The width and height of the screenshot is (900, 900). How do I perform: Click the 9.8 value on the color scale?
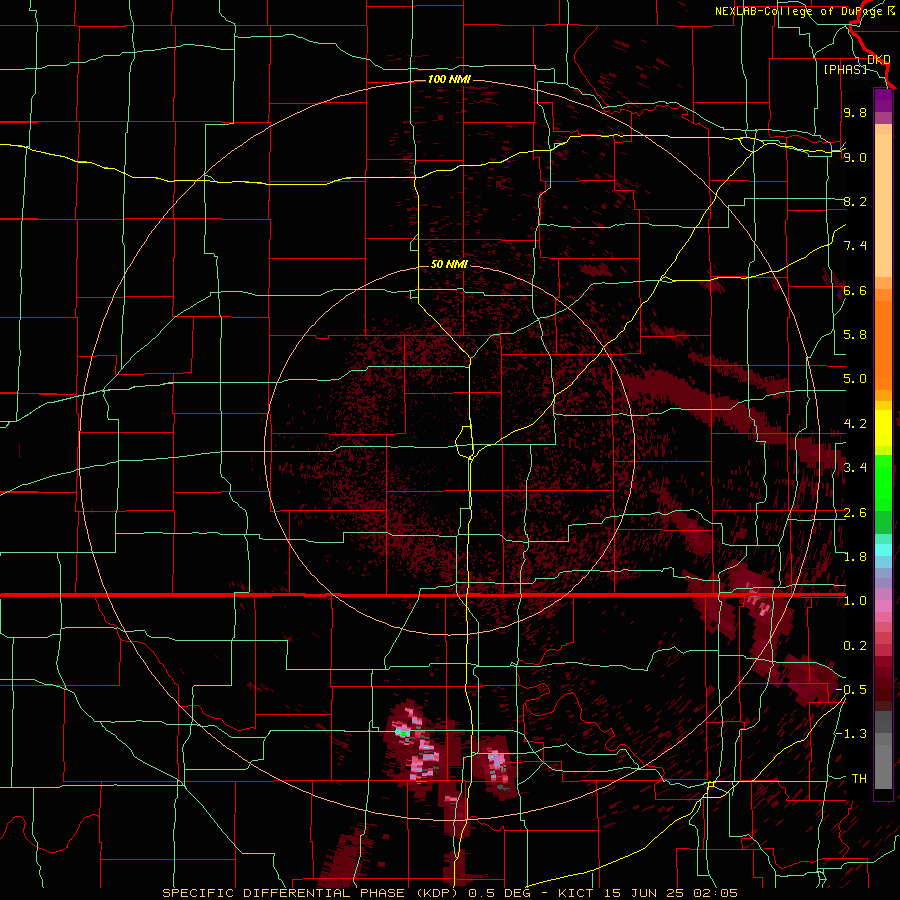click(x=855, y=112)
